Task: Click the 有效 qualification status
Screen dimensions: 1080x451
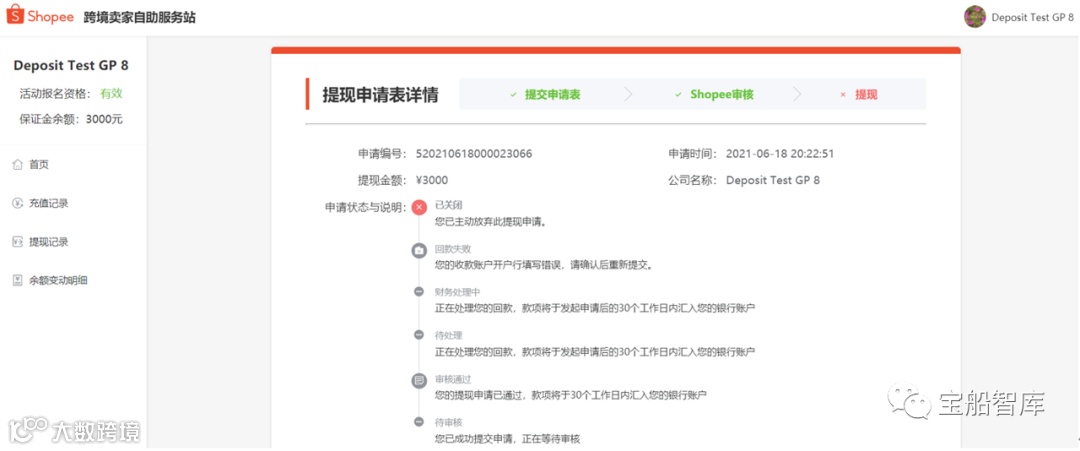Action: [x=112, y=93]
